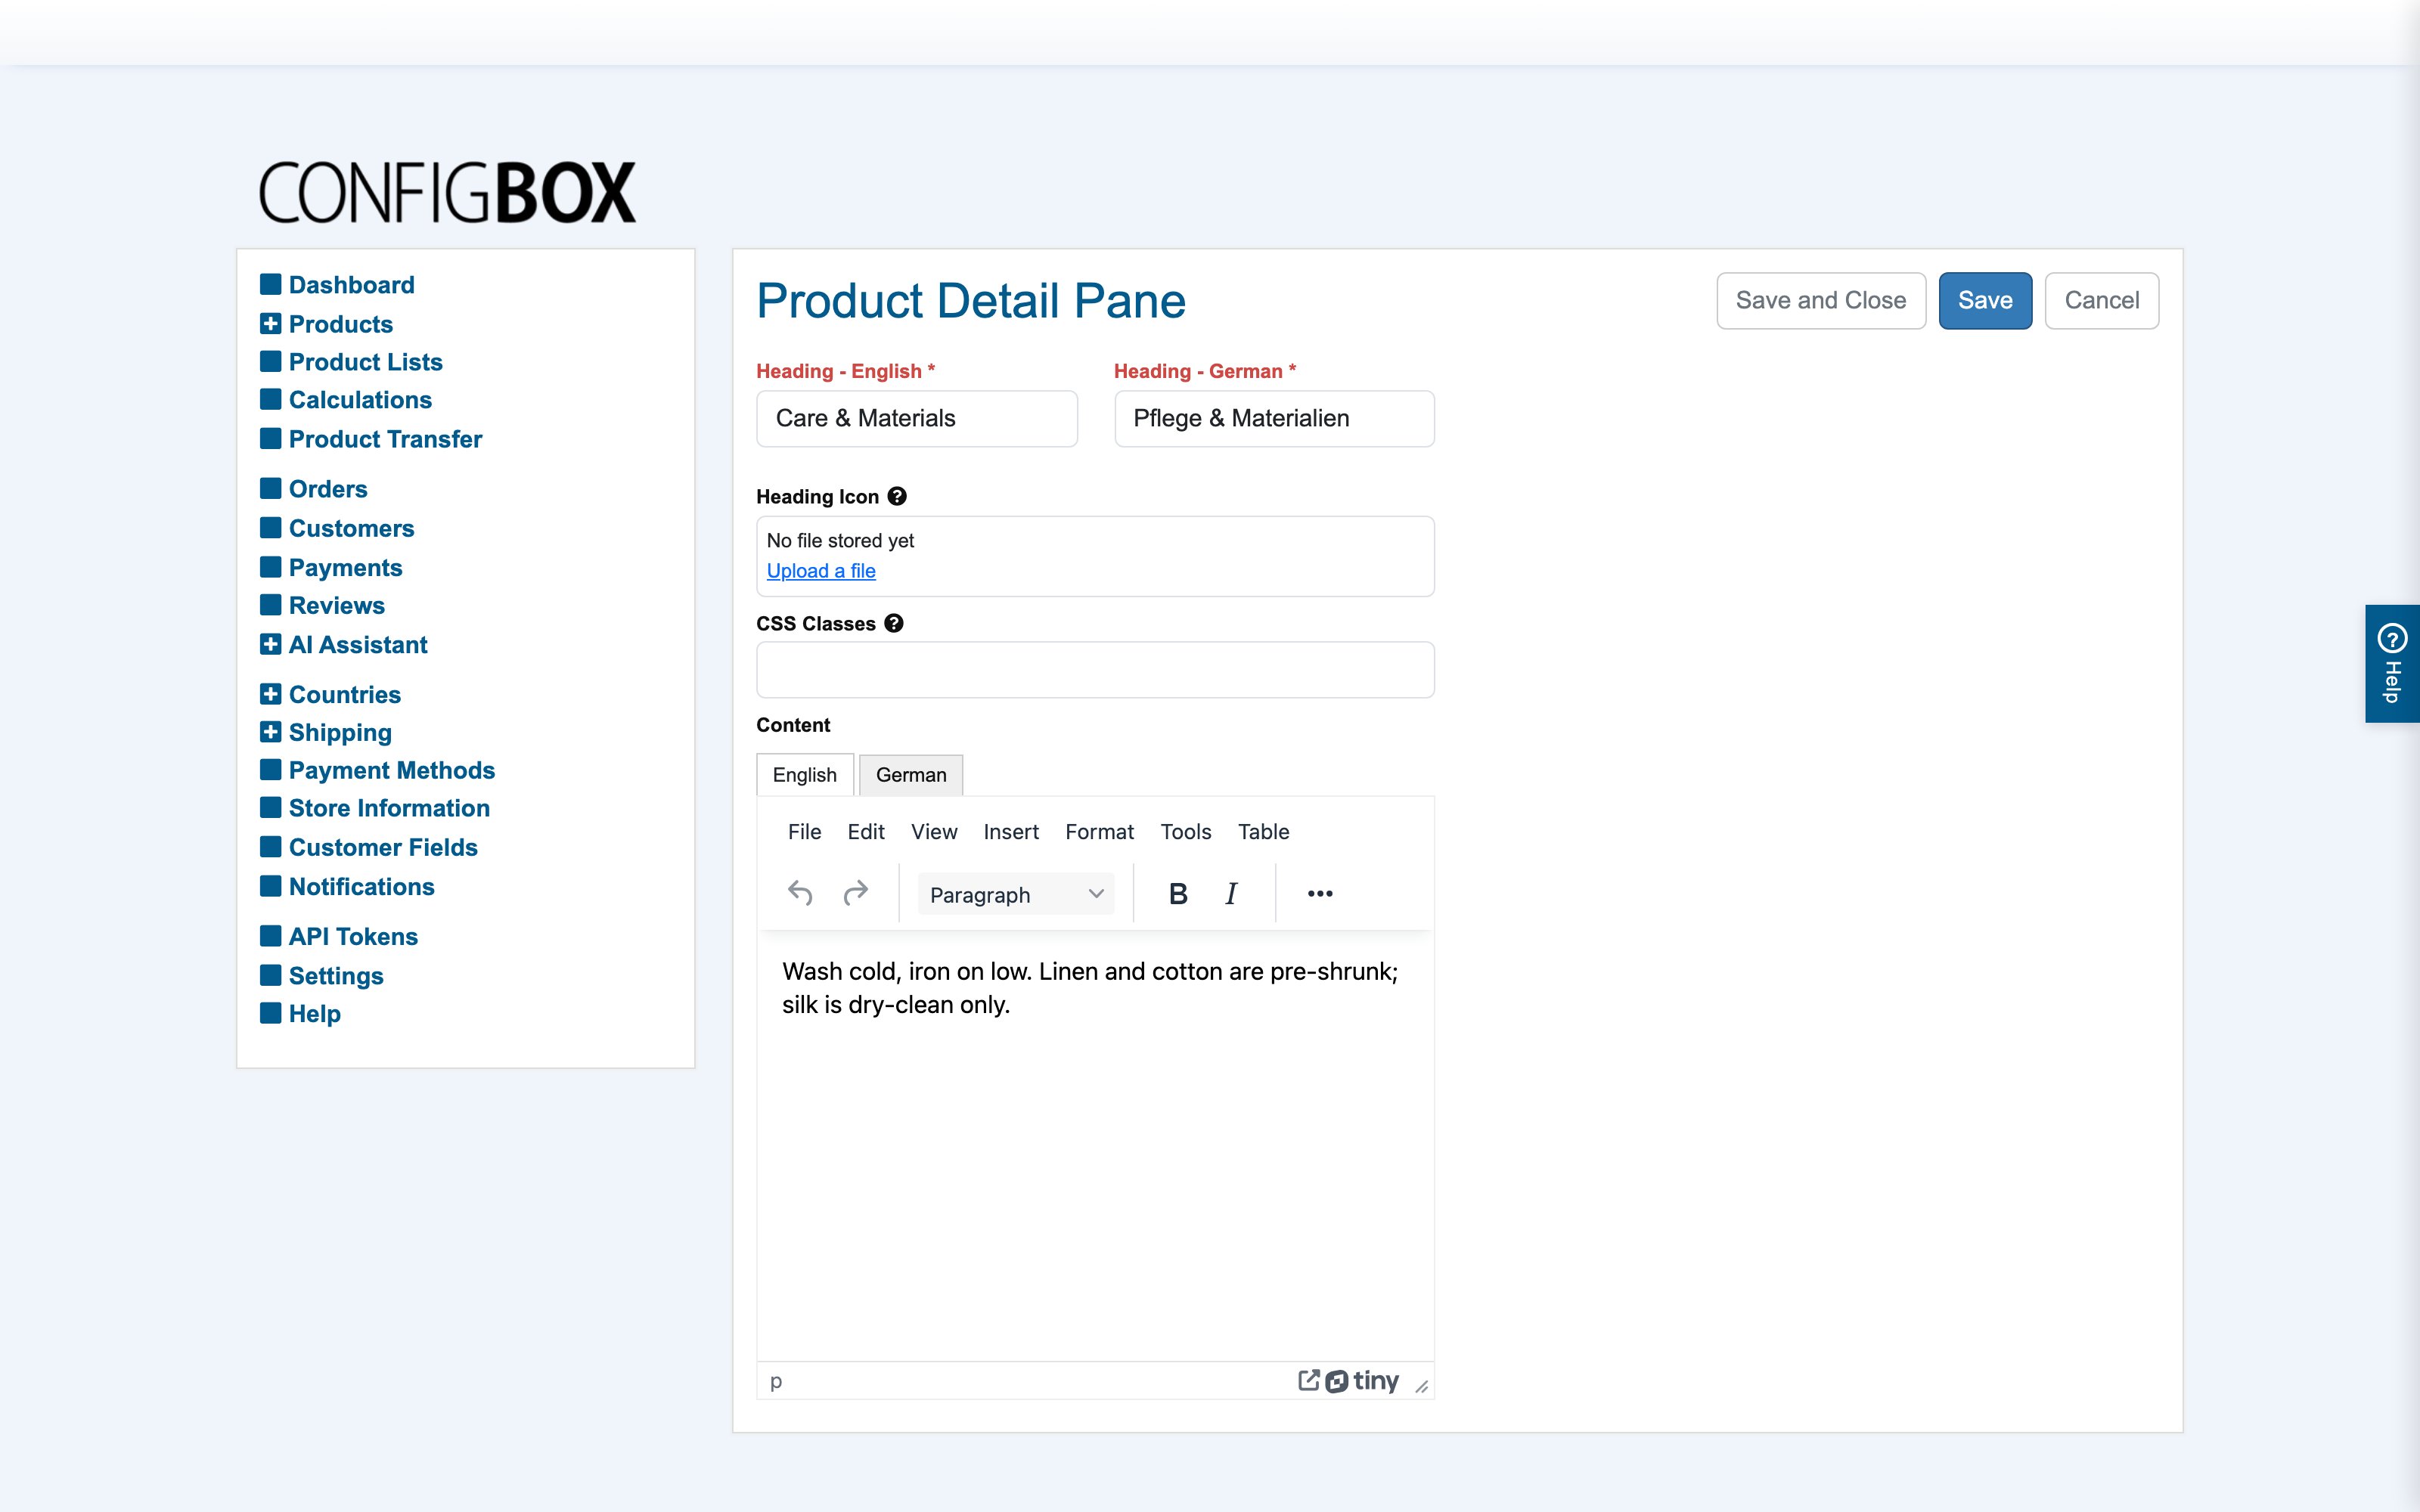Open the Customers link in sidebar

pos(351,528)
